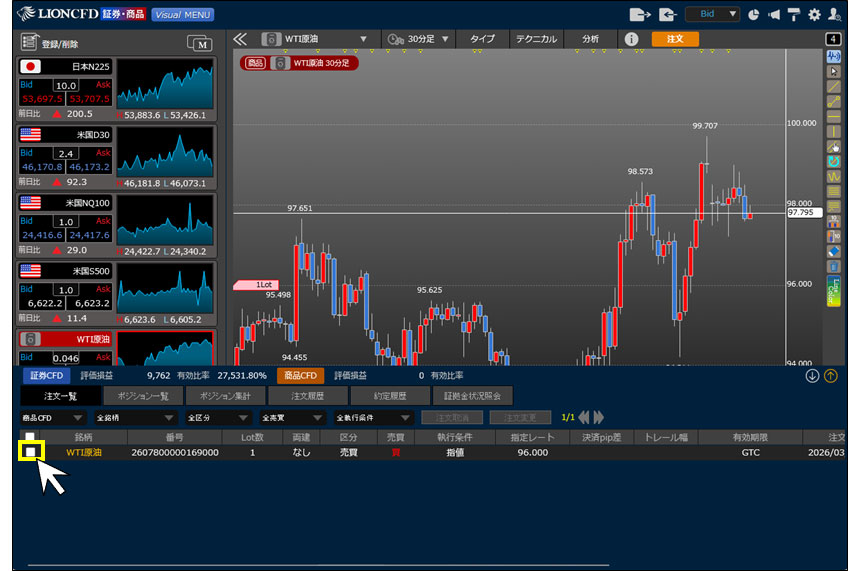Click the circled down-arrow icon above order list

[x=812, y=376]
